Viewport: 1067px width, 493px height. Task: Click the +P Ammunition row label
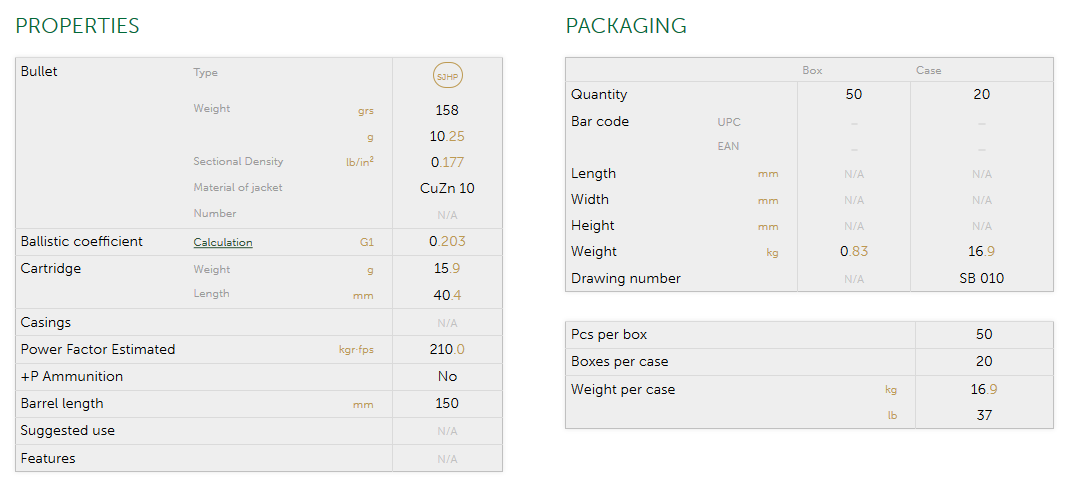click(x=72, y=377)
